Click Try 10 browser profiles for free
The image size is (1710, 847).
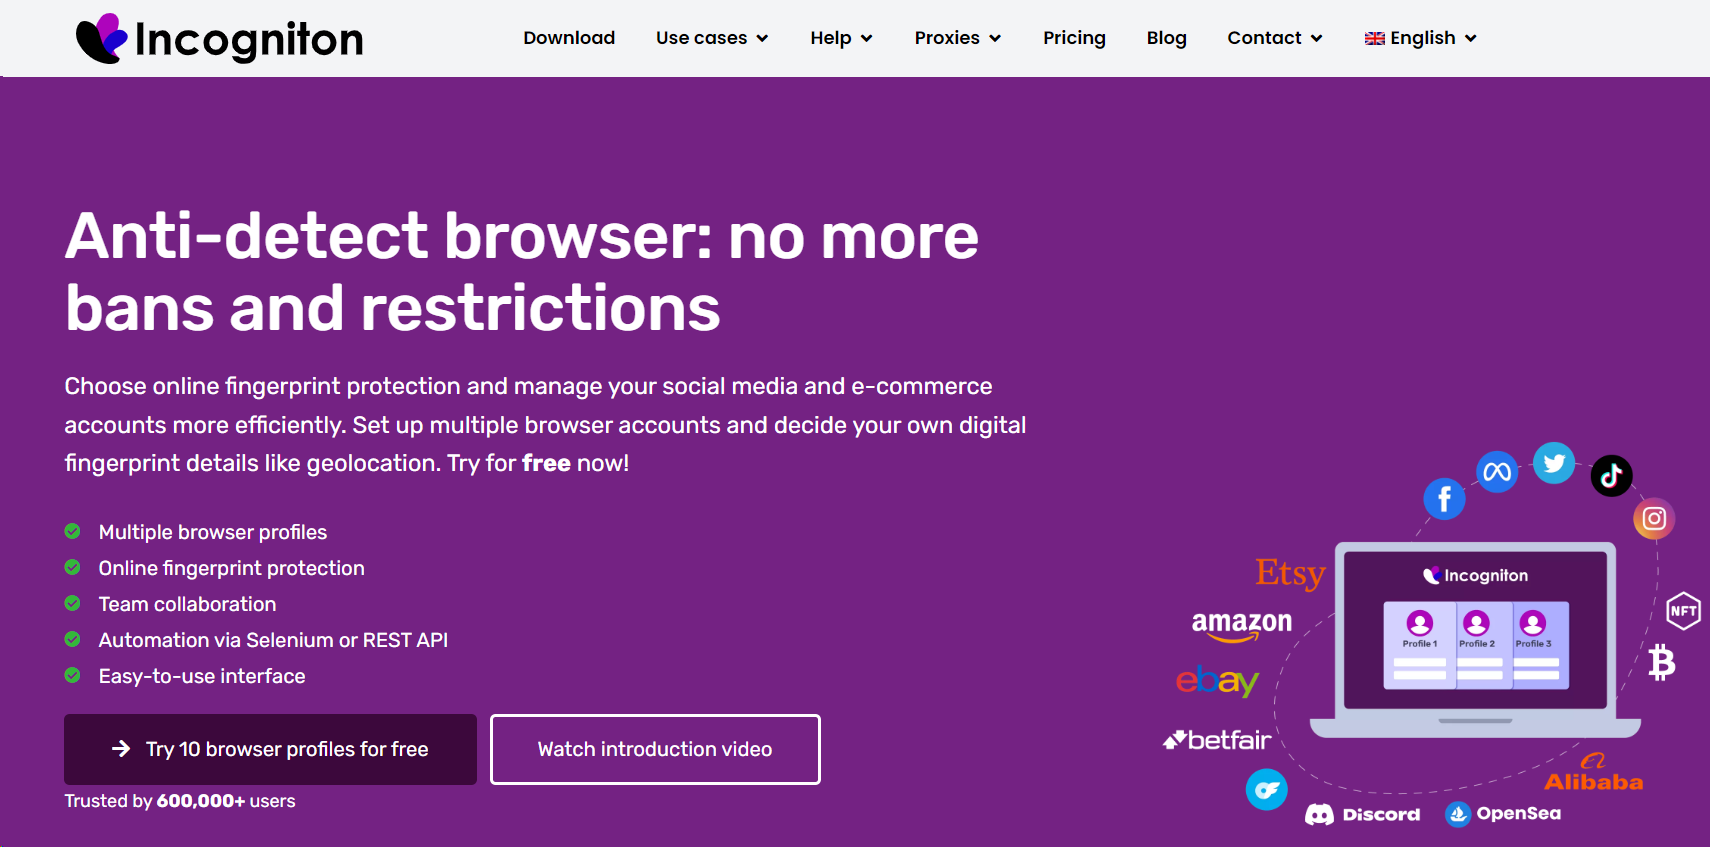coord(270,749)
